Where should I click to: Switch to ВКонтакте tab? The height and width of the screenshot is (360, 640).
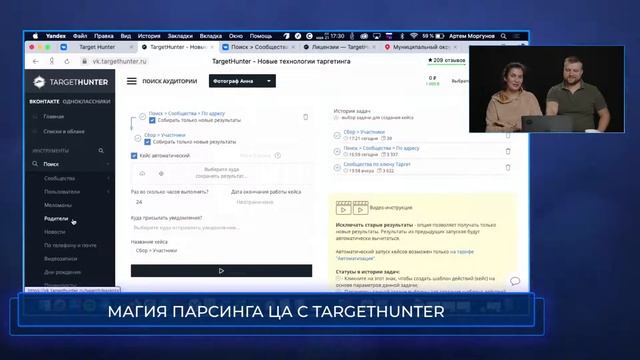pyautogui.click(x=44, y=102)
